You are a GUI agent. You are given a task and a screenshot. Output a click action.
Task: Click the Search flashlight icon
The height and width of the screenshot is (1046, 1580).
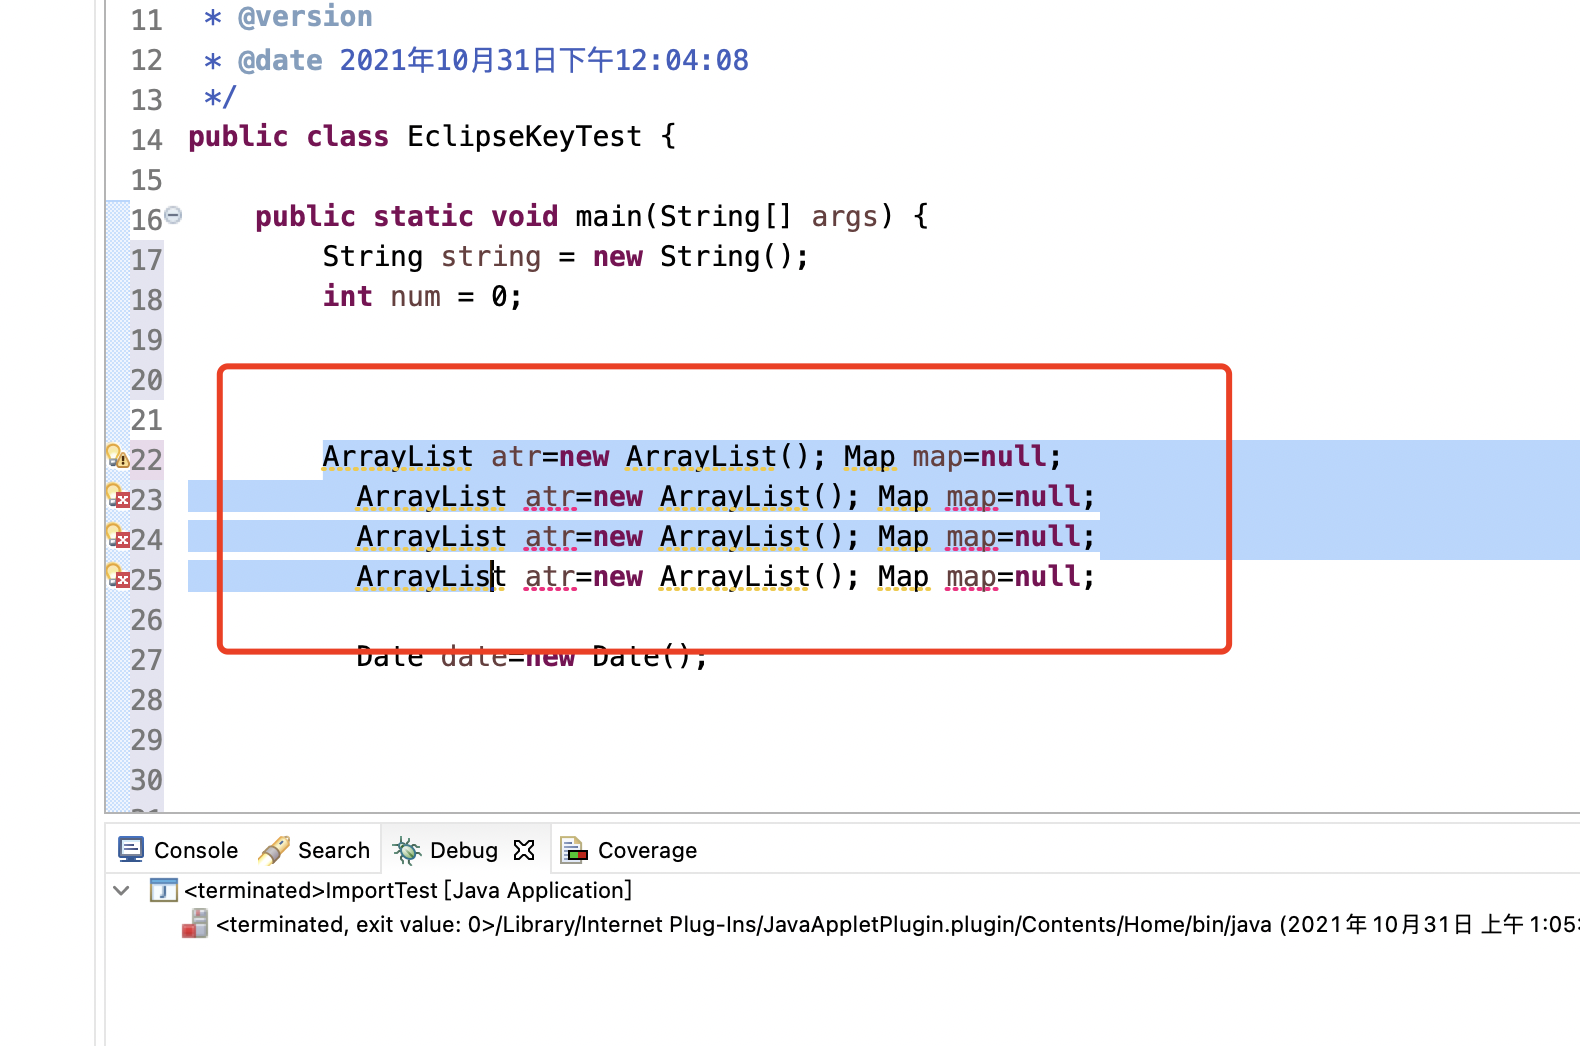click(273, 850)
